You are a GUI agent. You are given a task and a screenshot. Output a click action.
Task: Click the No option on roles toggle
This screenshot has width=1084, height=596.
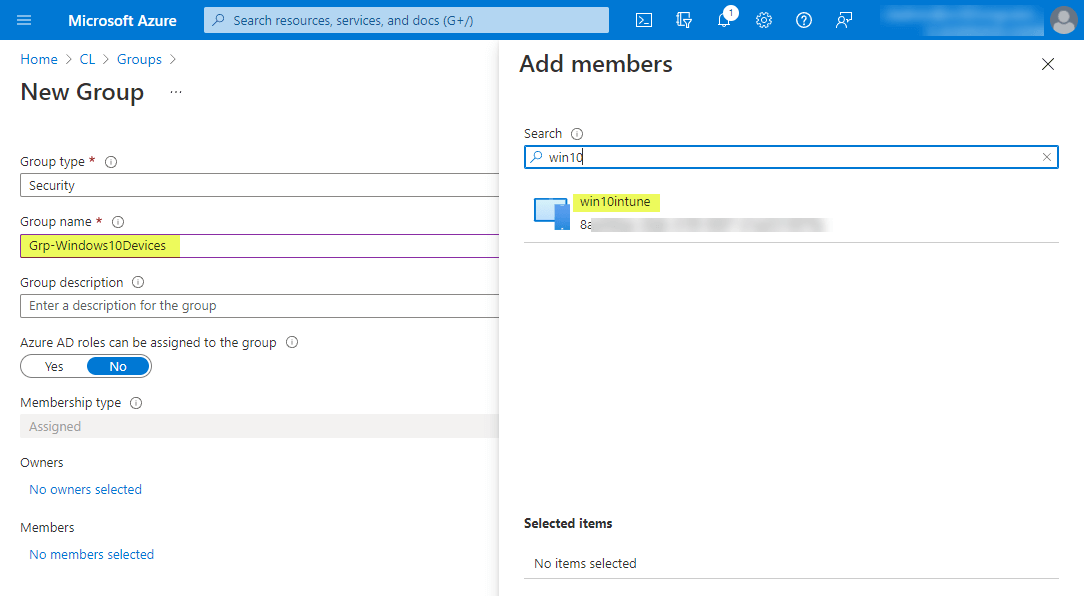(118, 366)
